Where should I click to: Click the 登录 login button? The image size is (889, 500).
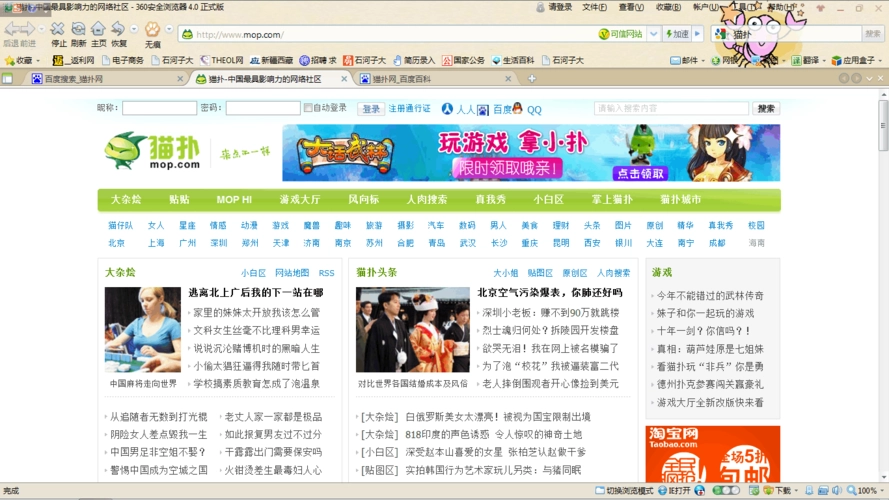(371, 108)
